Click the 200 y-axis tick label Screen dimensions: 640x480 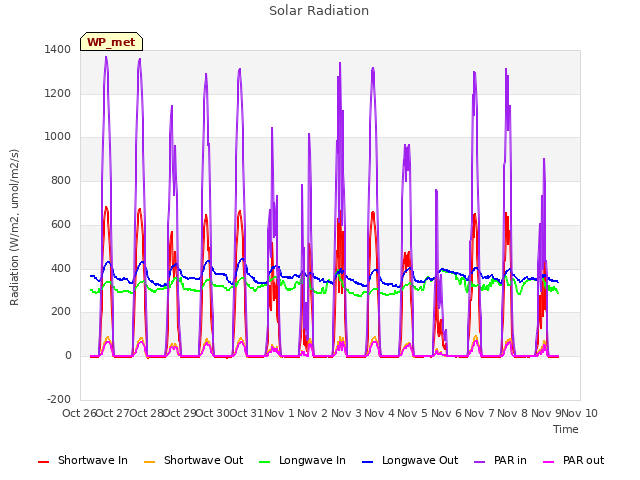tap(61, 312)
